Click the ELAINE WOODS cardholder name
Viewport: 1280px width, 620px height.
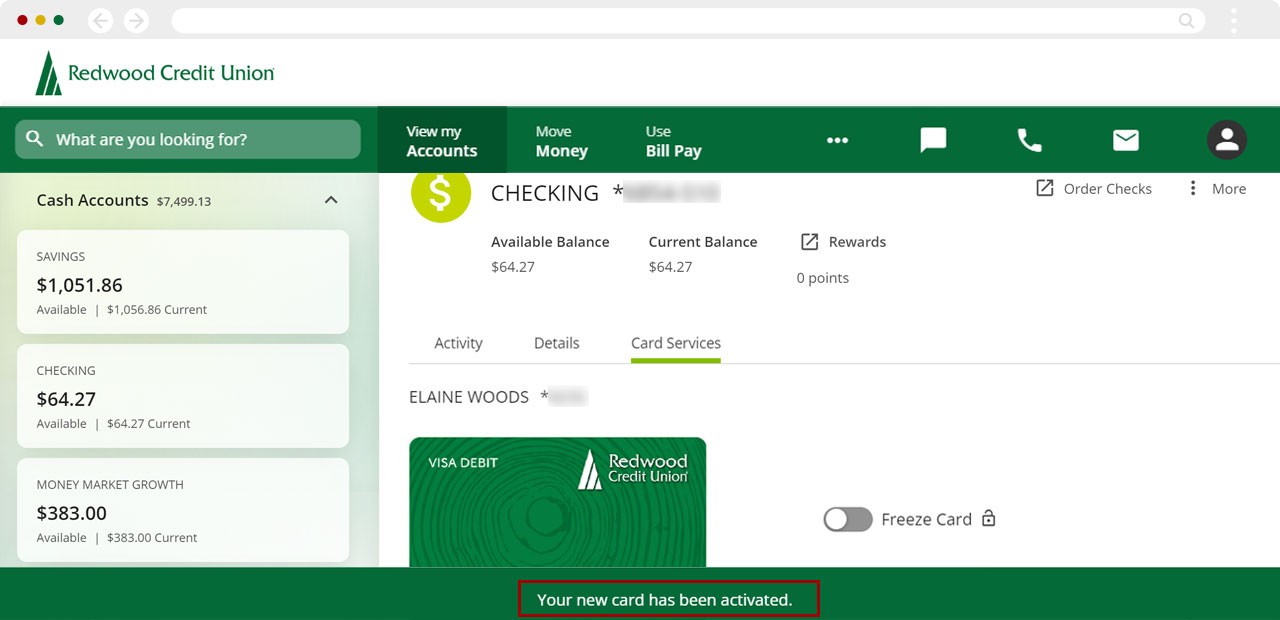tap(469, 397)
